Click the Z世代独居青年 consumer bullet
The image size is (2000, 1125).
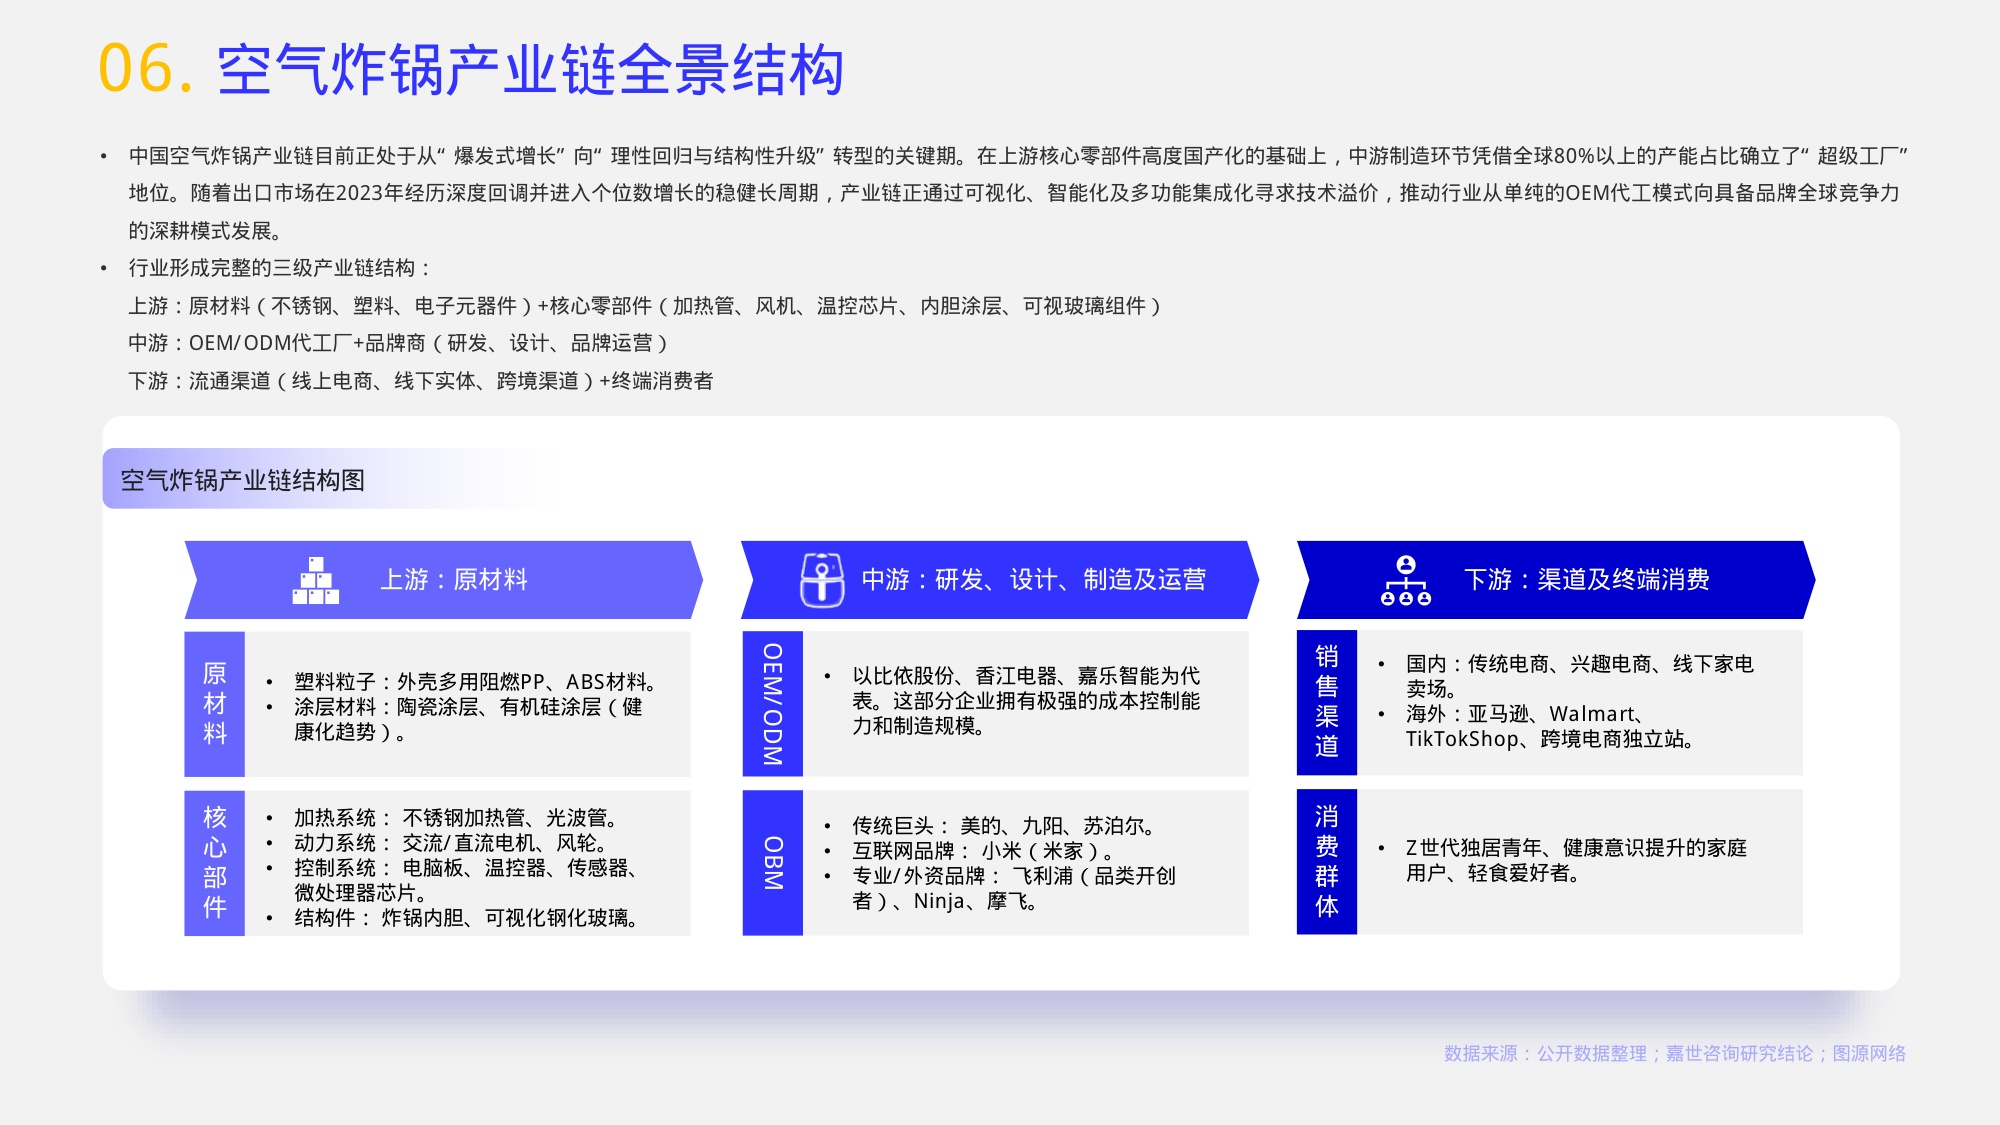point(1576,860)
